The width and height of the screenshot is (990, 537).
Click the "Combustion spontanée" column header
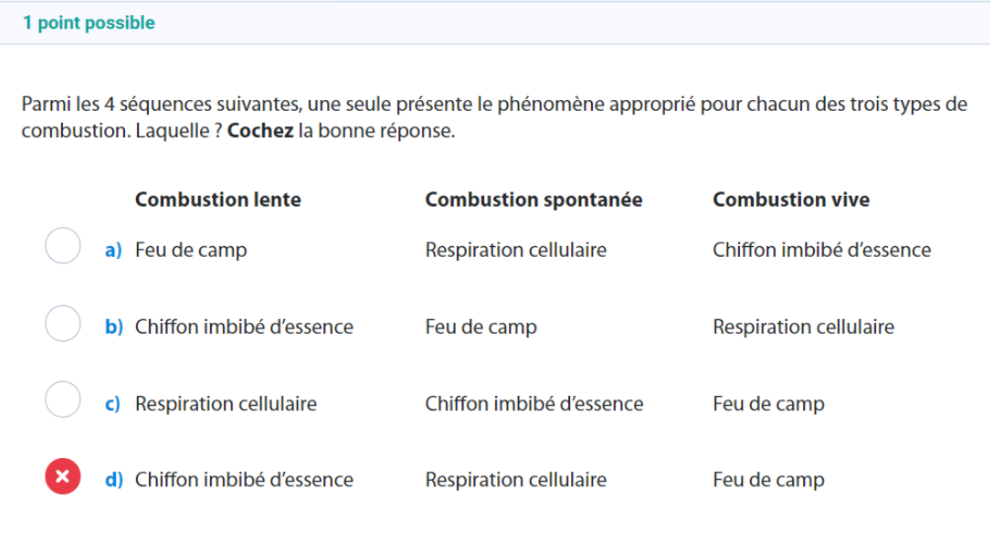point(533,199)
